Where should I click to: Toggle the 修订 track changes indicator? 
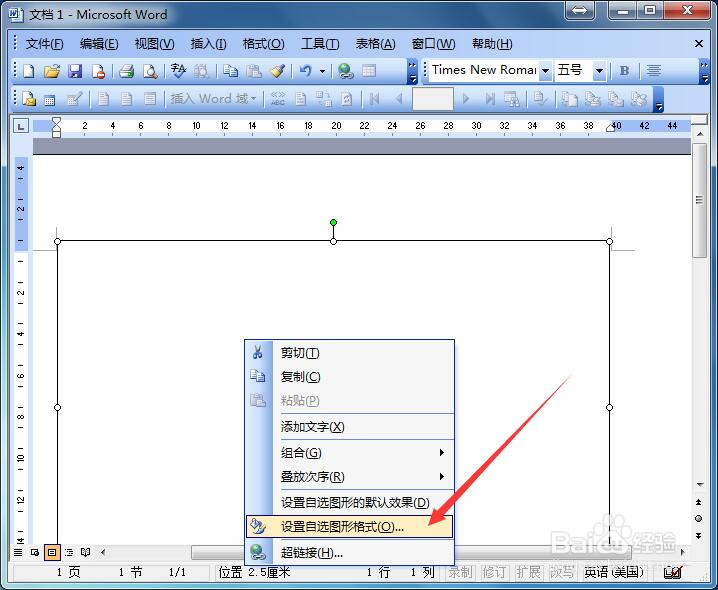494,572
